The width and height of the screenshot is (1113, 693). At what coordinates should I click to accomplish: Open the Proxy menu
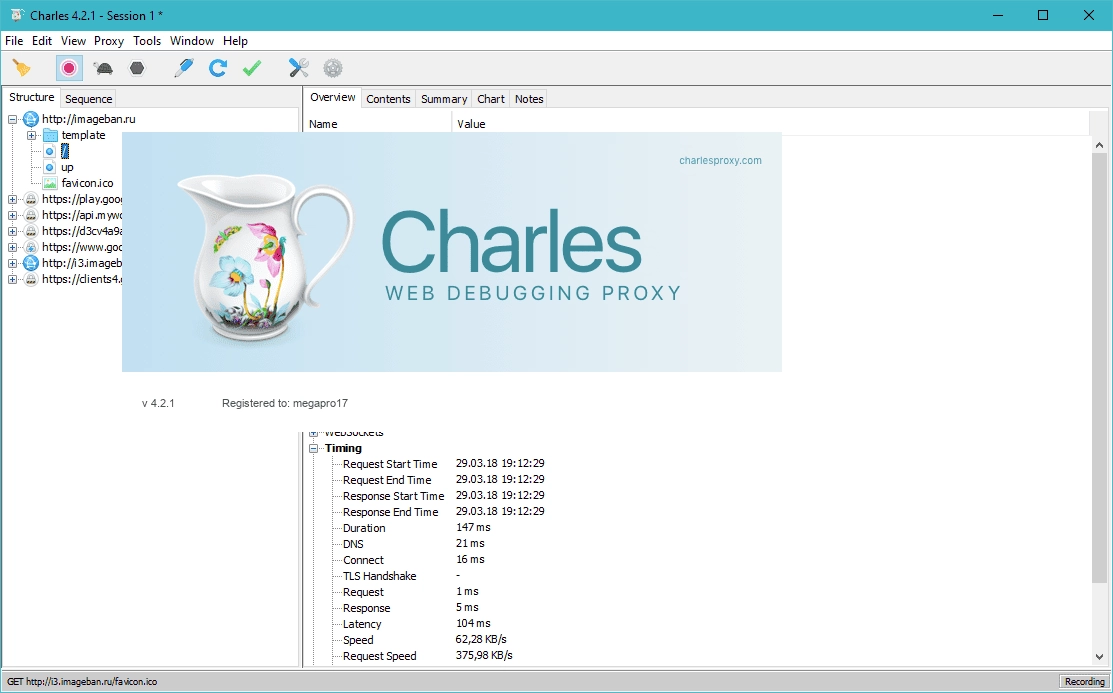click(109, 40)
